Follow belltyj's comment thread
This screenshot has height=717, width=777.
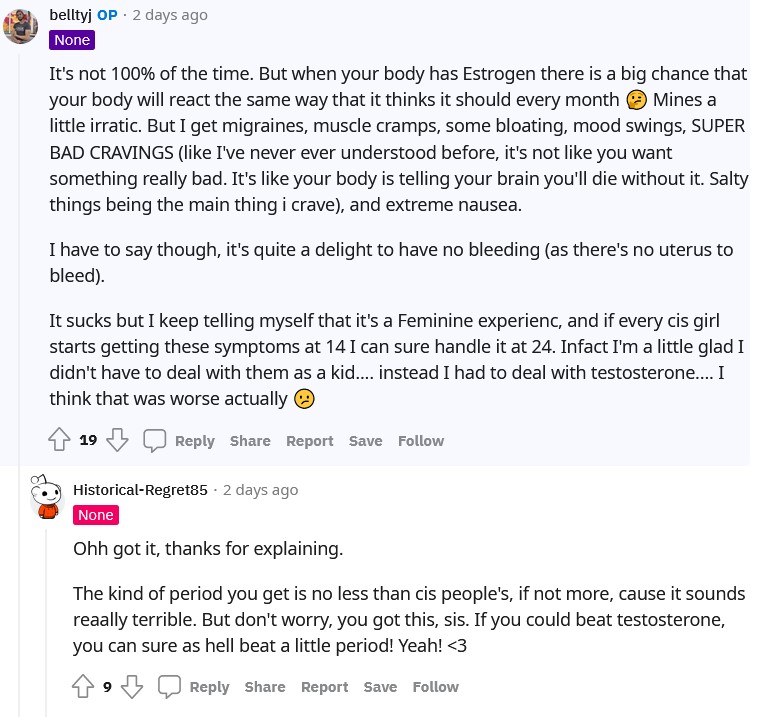[421, 441]
